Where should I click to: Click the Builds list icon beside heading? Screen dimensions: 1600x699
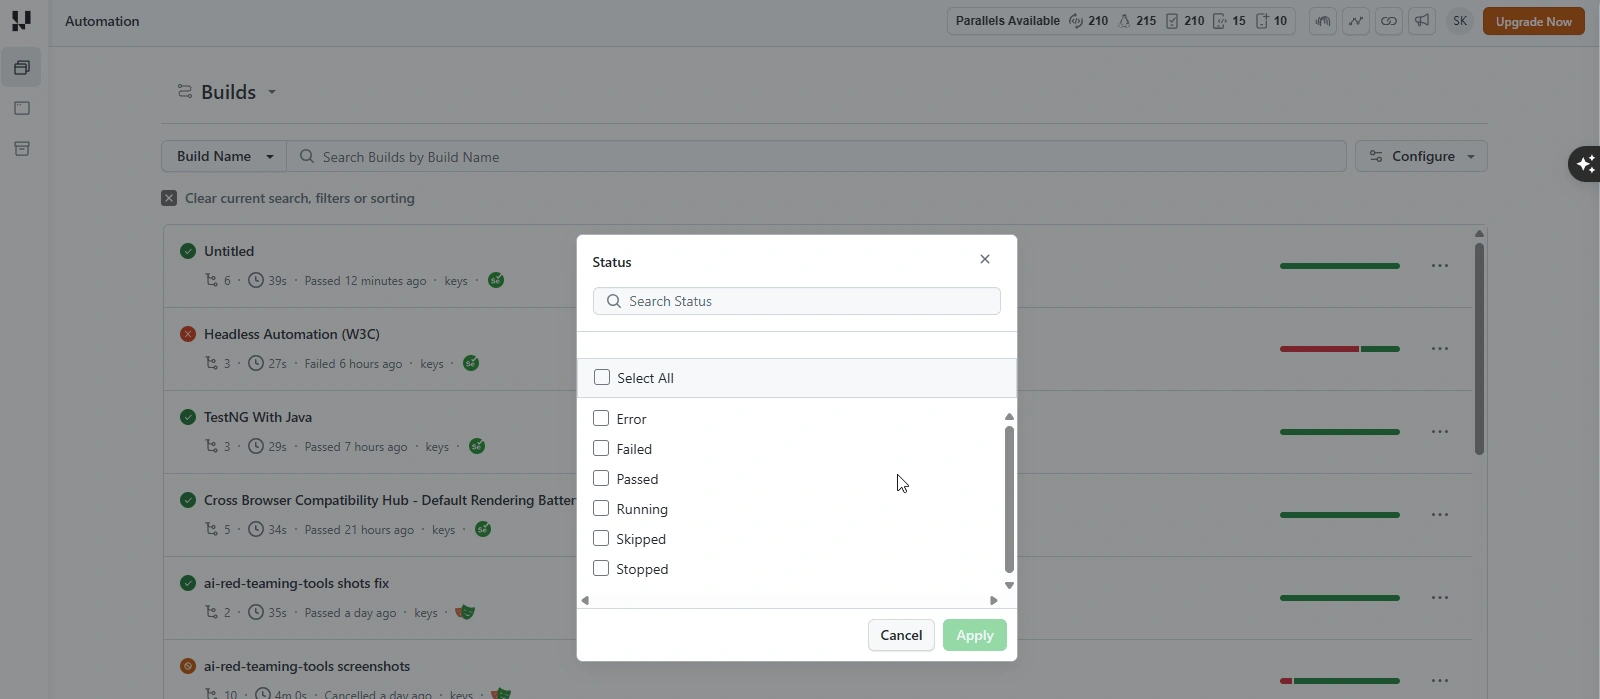coord(185,91)
